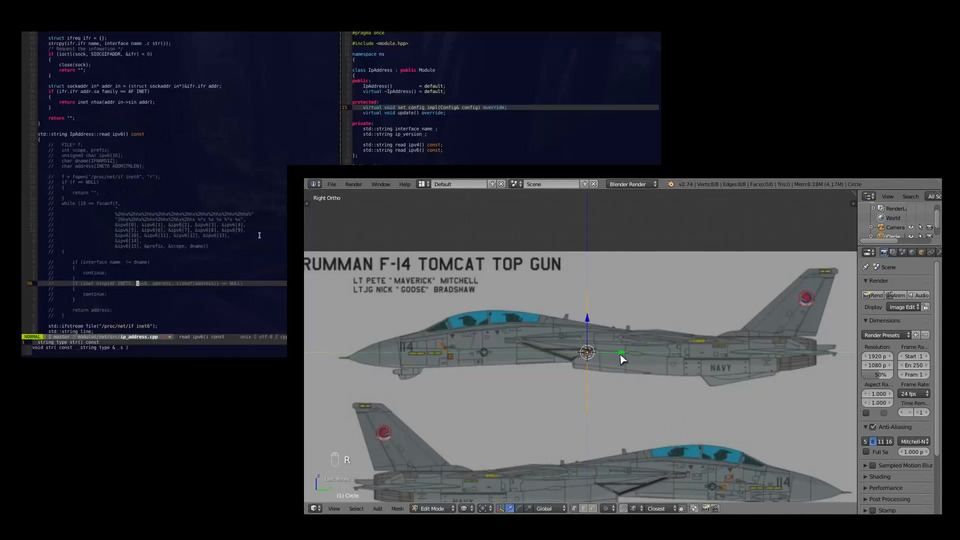Open the screen layout browse icon
This screenshot has width=960, height=540.
(x=423, y=184)
